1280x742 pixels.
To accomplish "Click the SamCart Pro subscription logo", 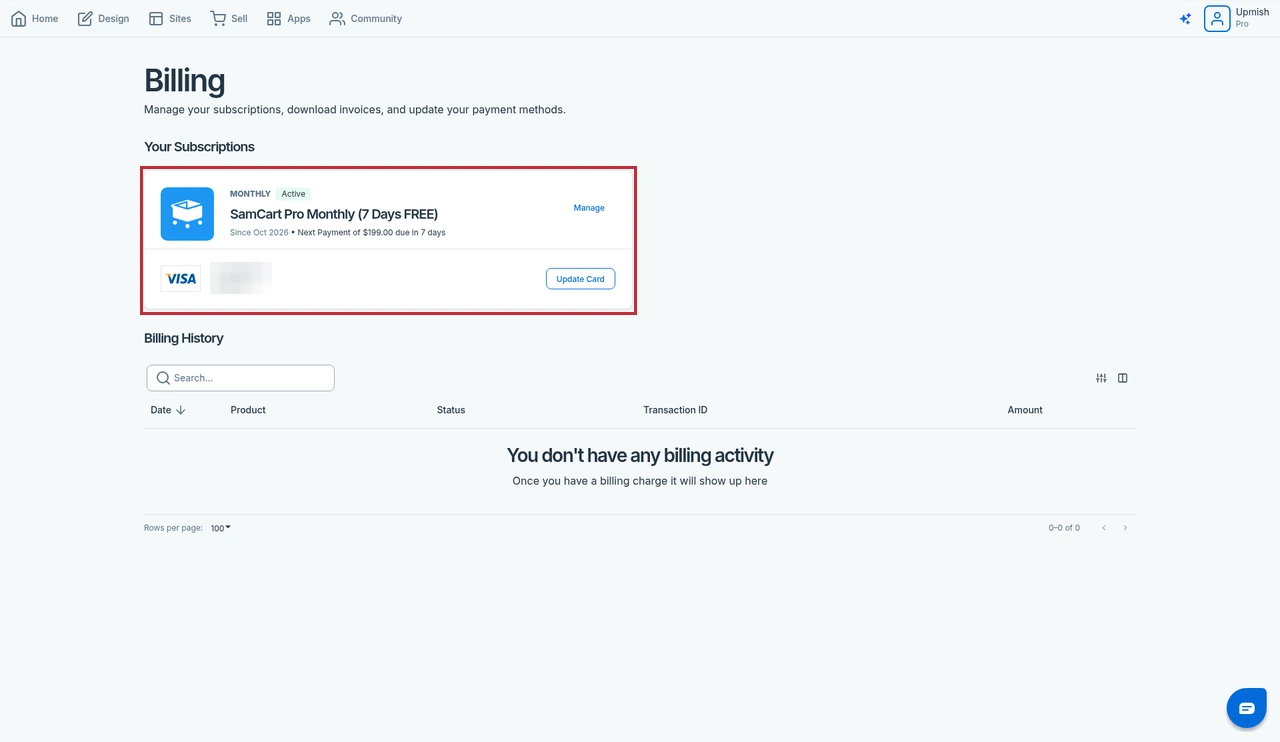I will 187,213.
